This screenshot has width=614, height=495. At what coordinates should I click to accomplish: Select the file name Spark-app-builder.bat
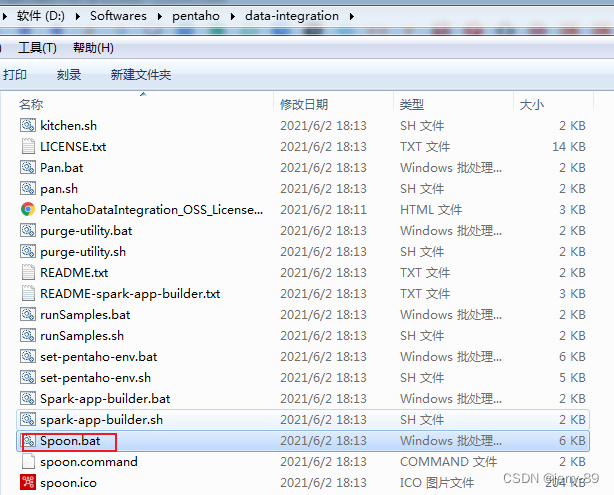(105, 399)
